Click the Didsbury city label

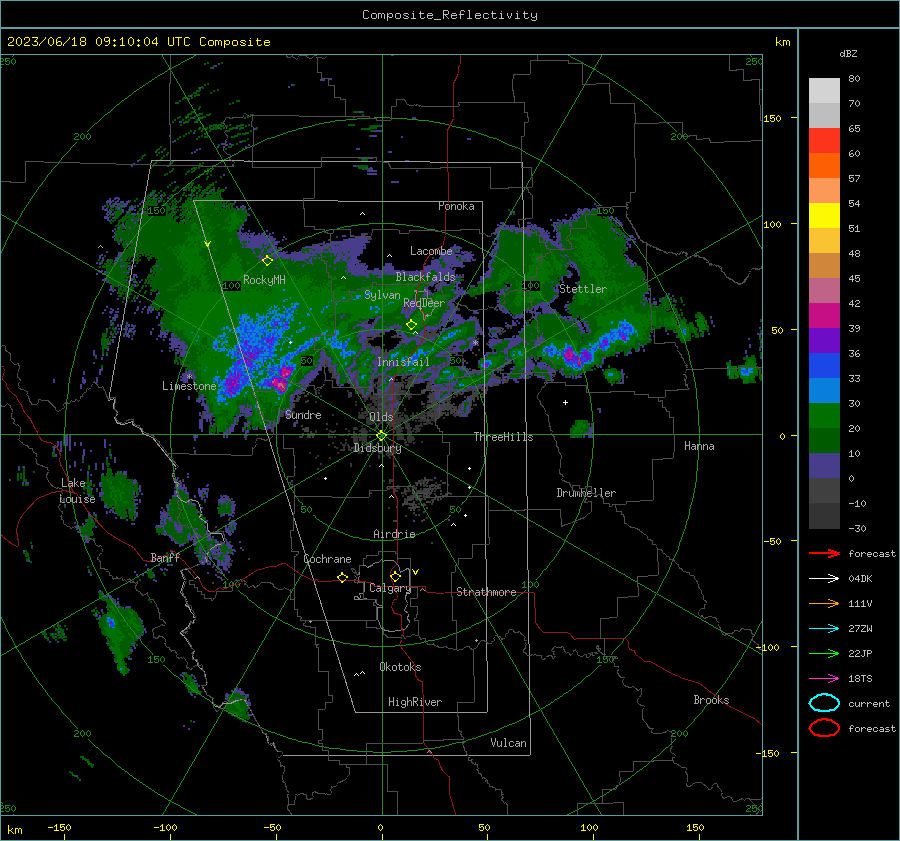[377, 448]
